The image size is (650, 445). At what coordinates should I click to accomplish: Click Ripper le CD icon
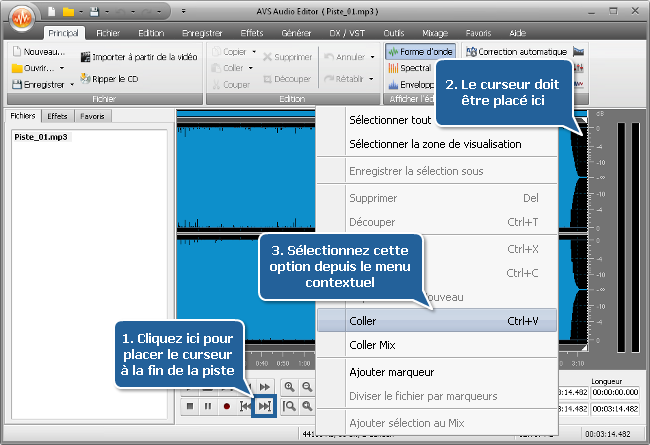coord(109,77)
